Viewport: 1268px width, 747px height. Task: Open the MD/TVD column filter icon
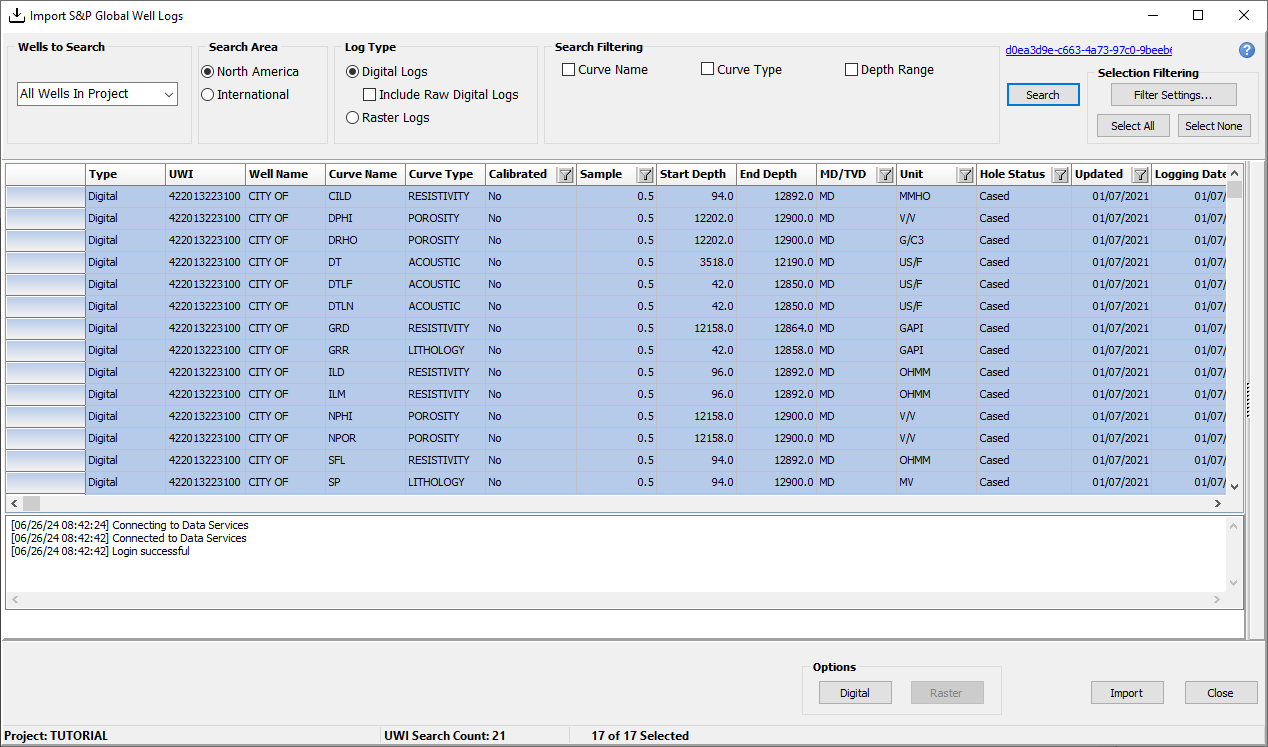[x=885, y=175]
